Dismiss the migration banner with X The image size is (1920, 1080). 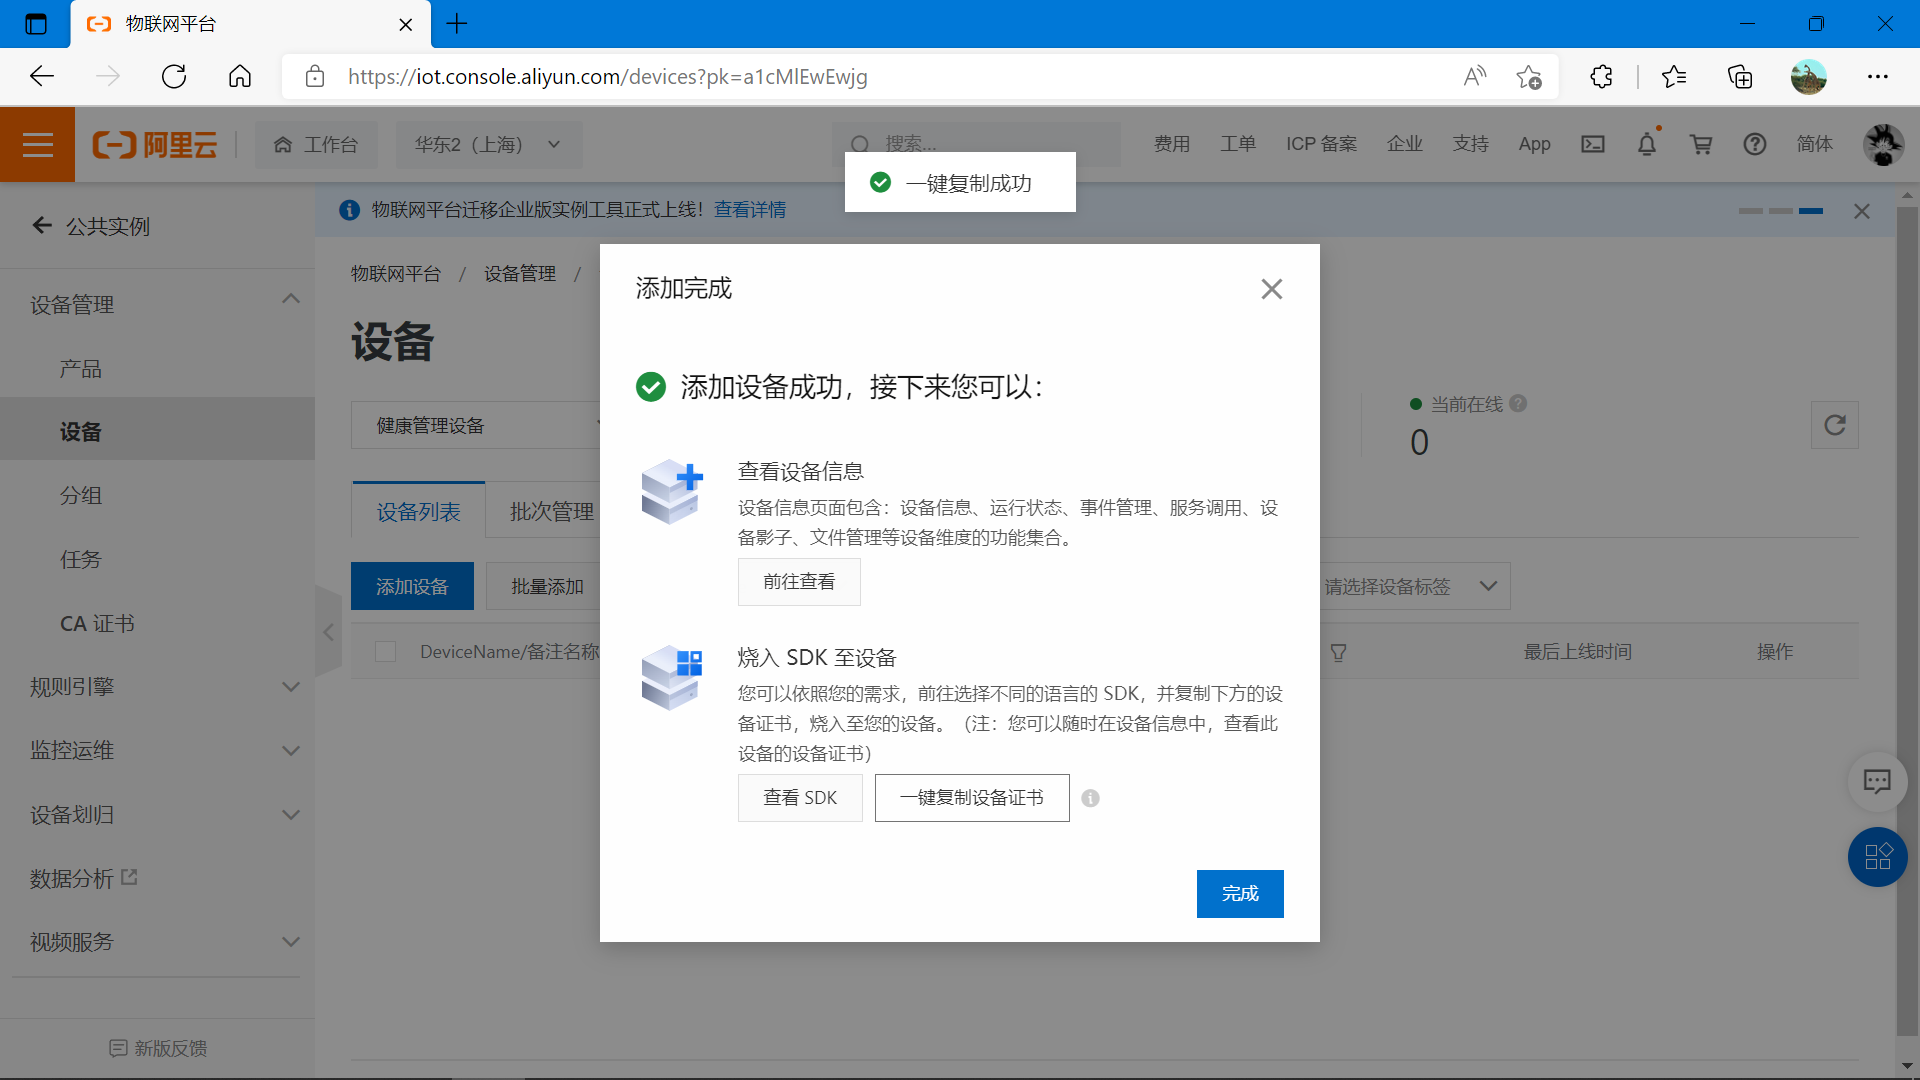(x=1862, y=211)
